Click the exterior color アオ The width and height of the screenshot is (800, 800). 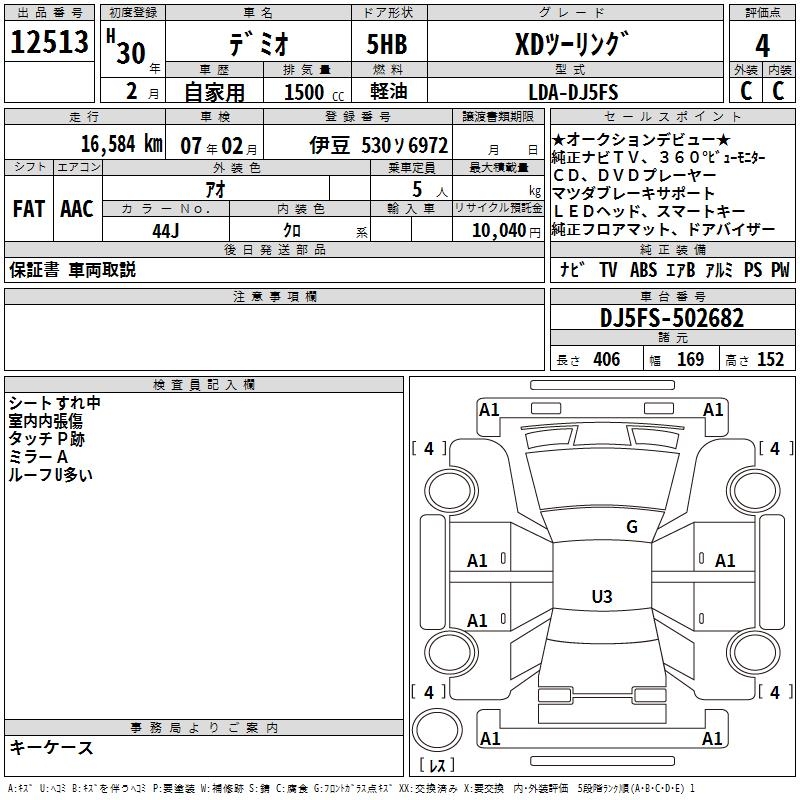[215, 189]
